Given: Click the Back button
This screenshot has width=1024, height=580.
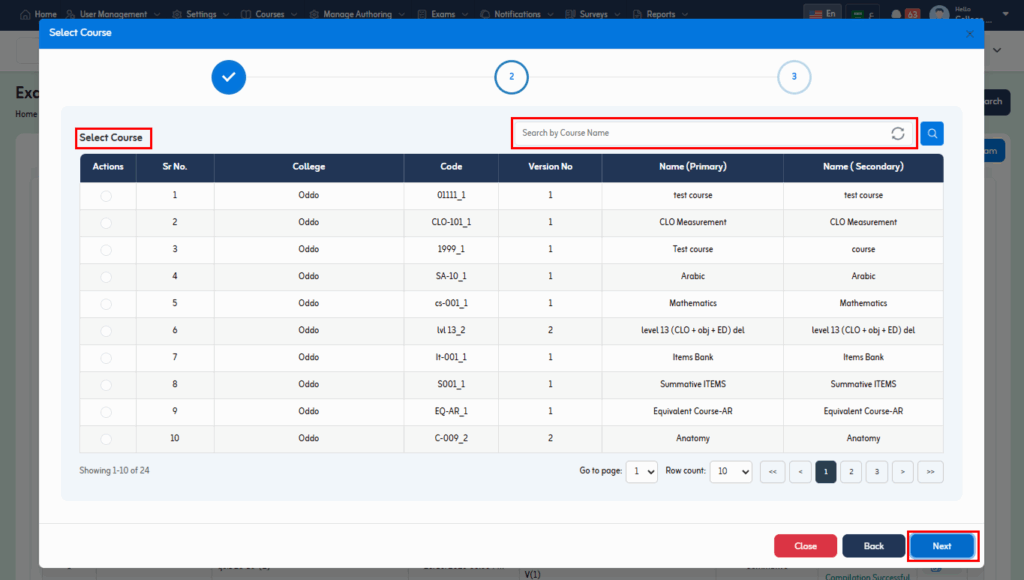Looking at the screenshot, I should (x=873, y=546).
